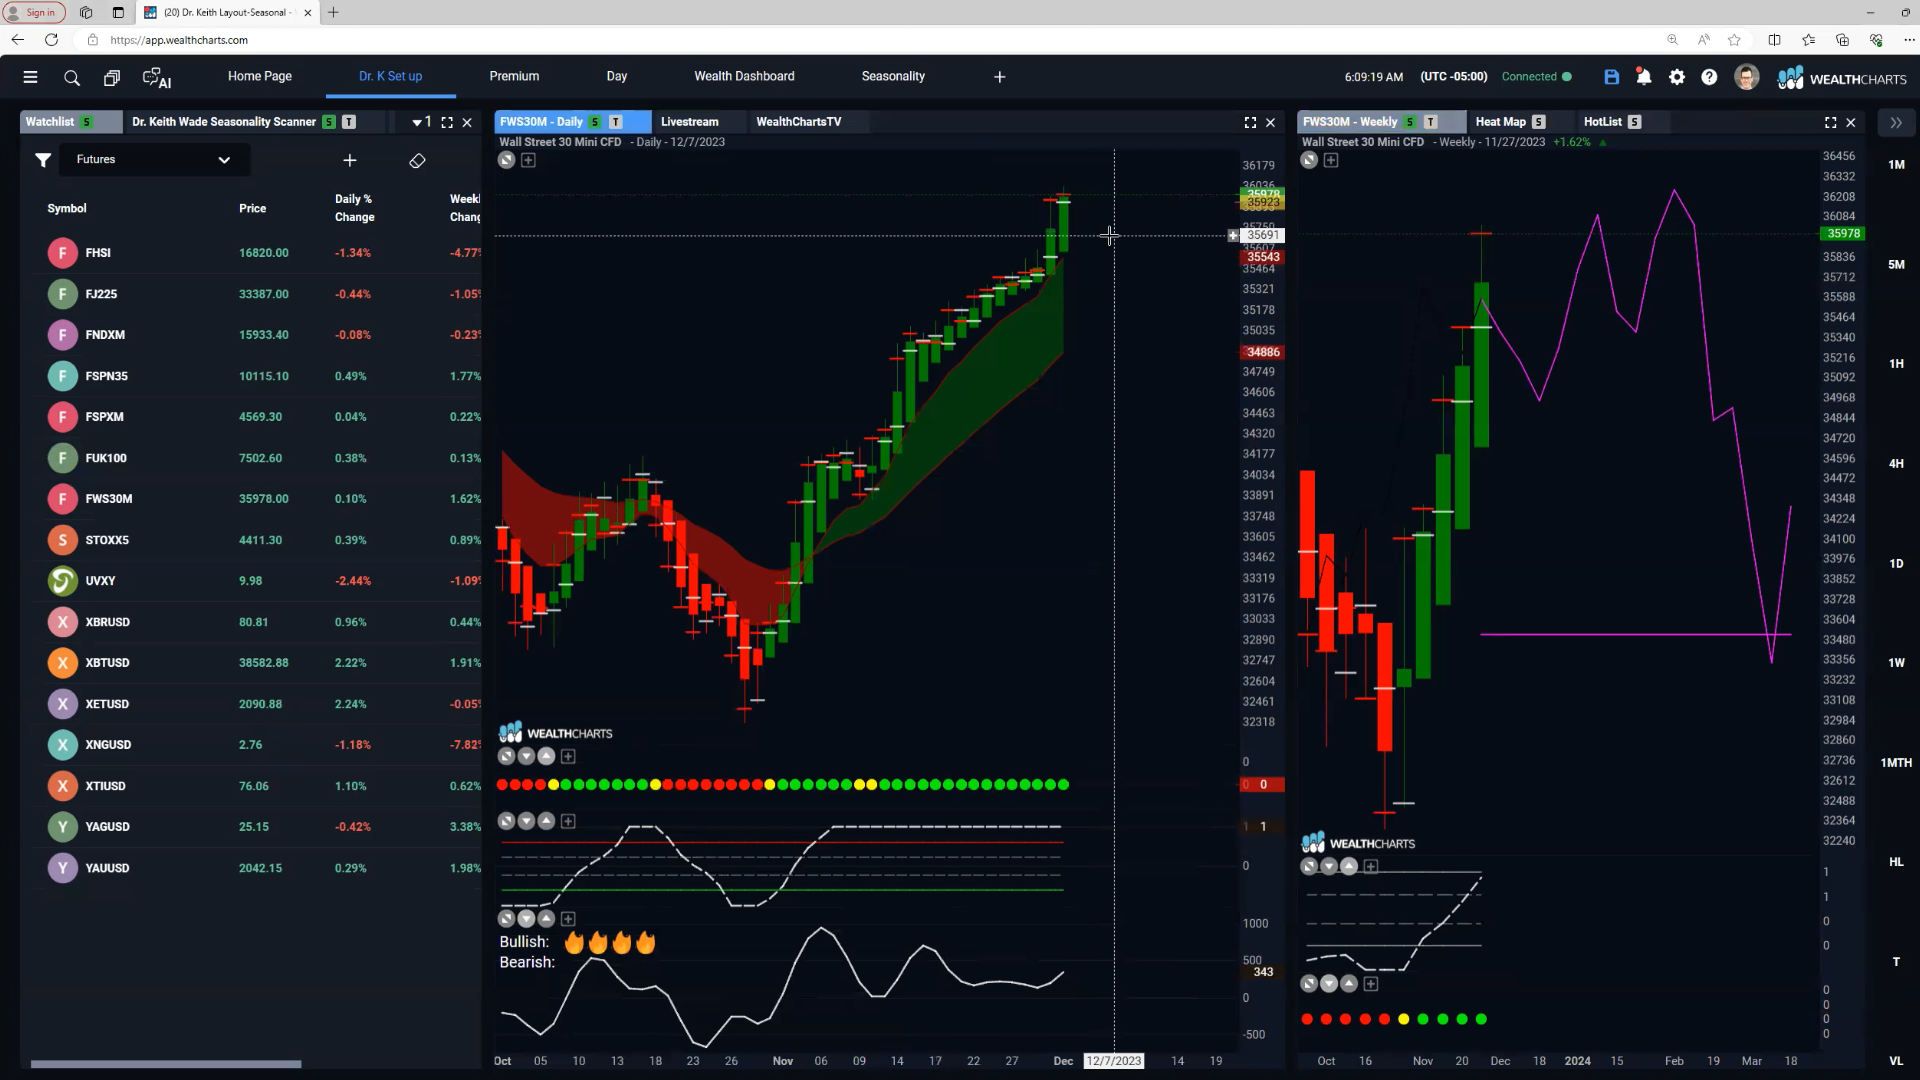Toggle visibility of weekly oscillator pane
This screenshot has height=1080, width=1920.
click(x=1309, y=866)
